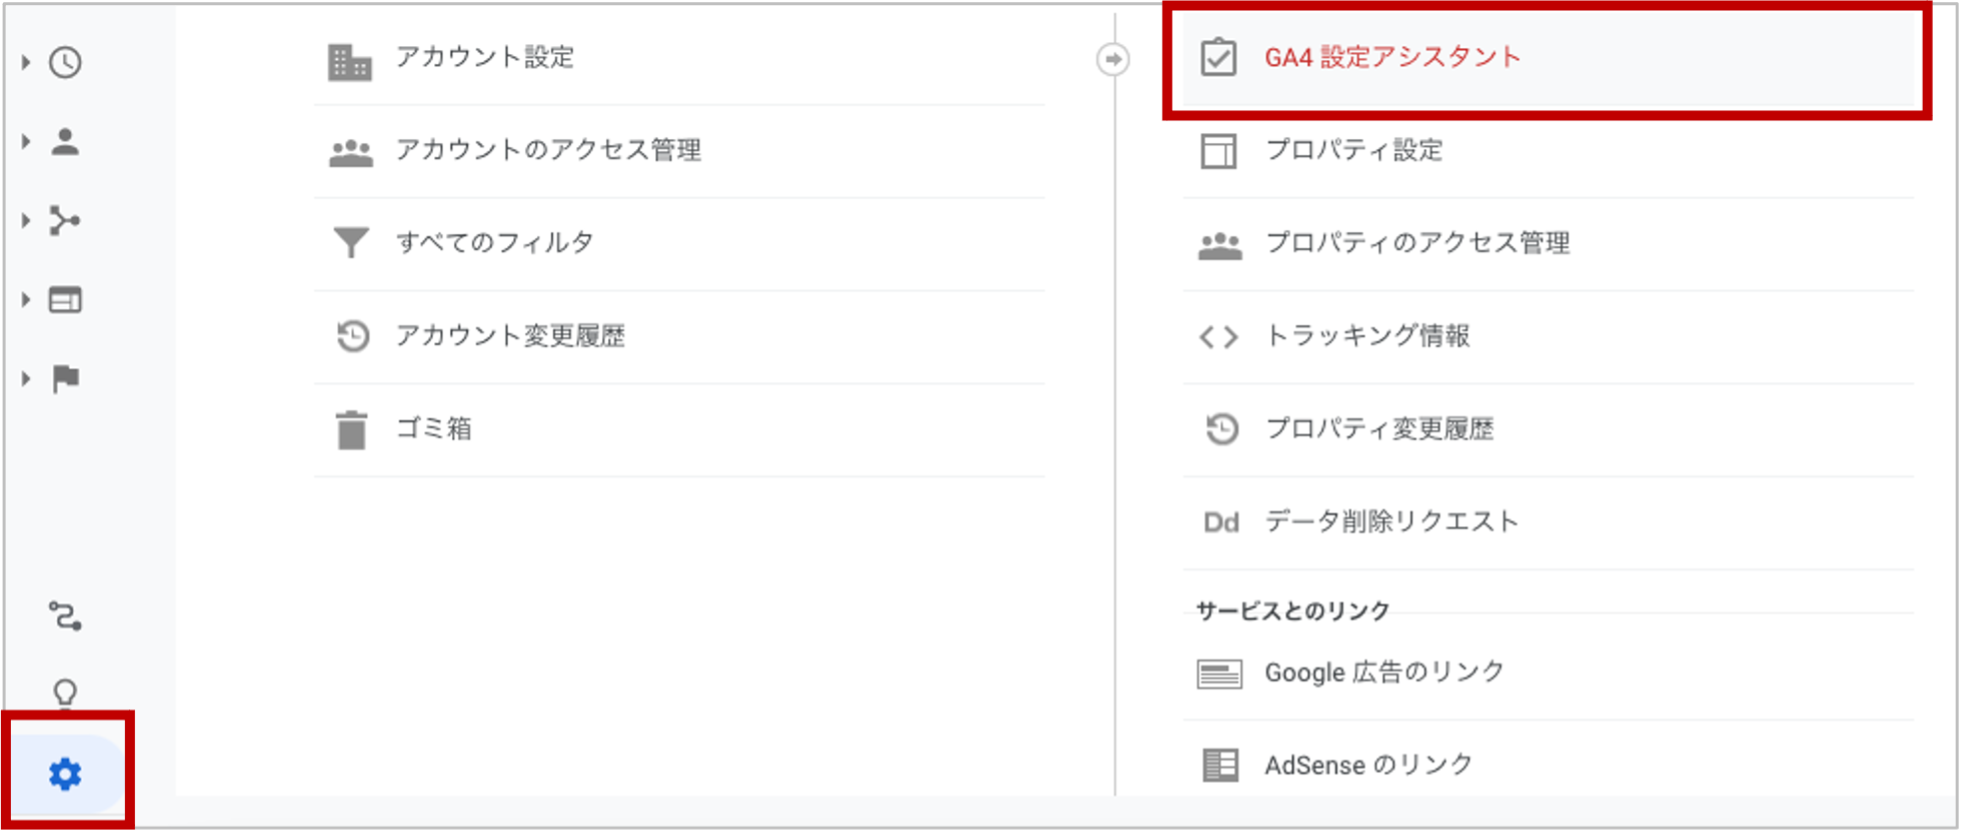
Task: Expand the arrow beside the person icon
Action: pos(25,141)
